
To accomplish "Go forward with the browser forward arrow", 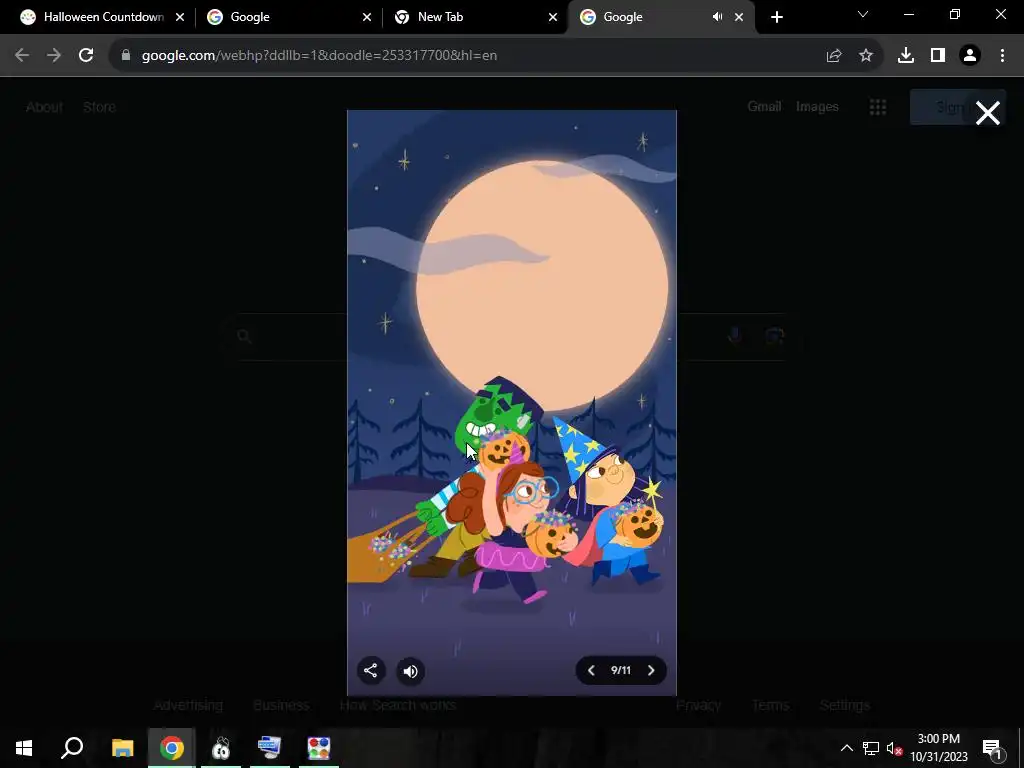I will tap(54, 56).
